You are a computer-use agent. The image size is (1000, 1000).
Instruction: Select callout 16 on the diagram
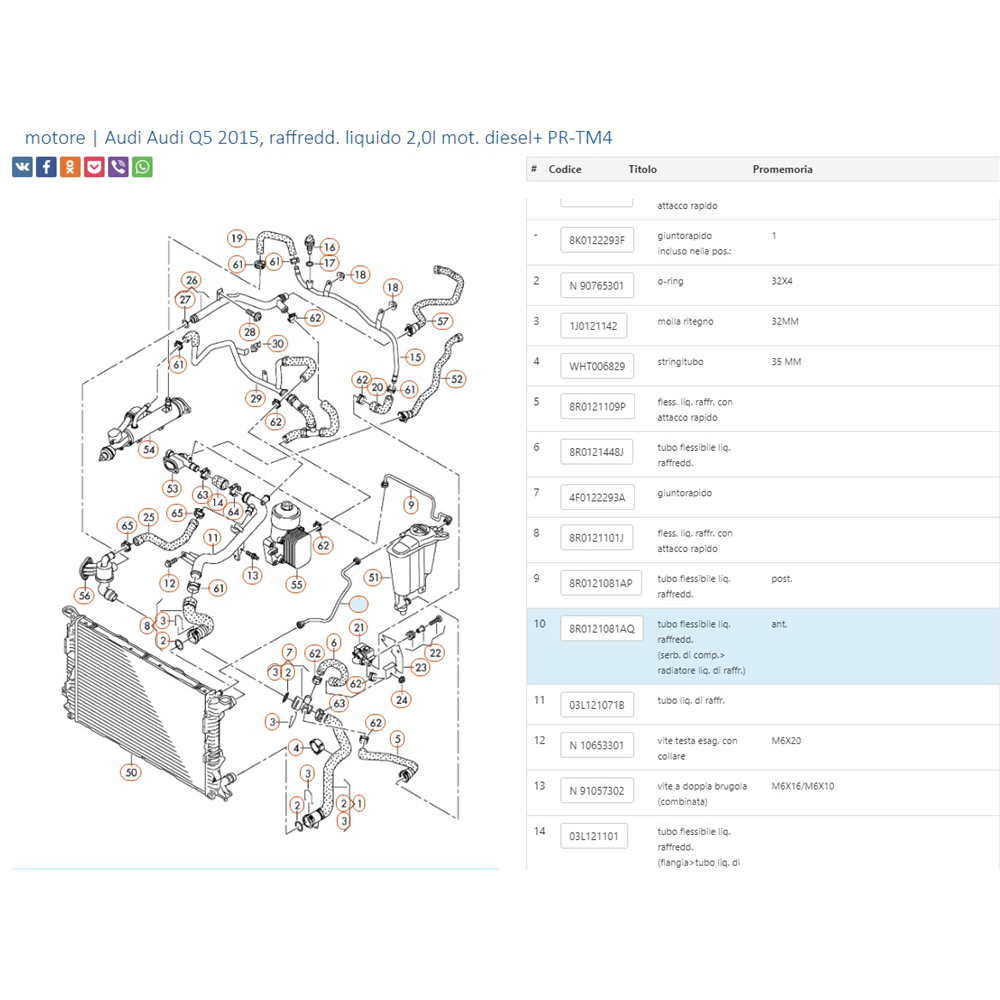coord(329,247)
